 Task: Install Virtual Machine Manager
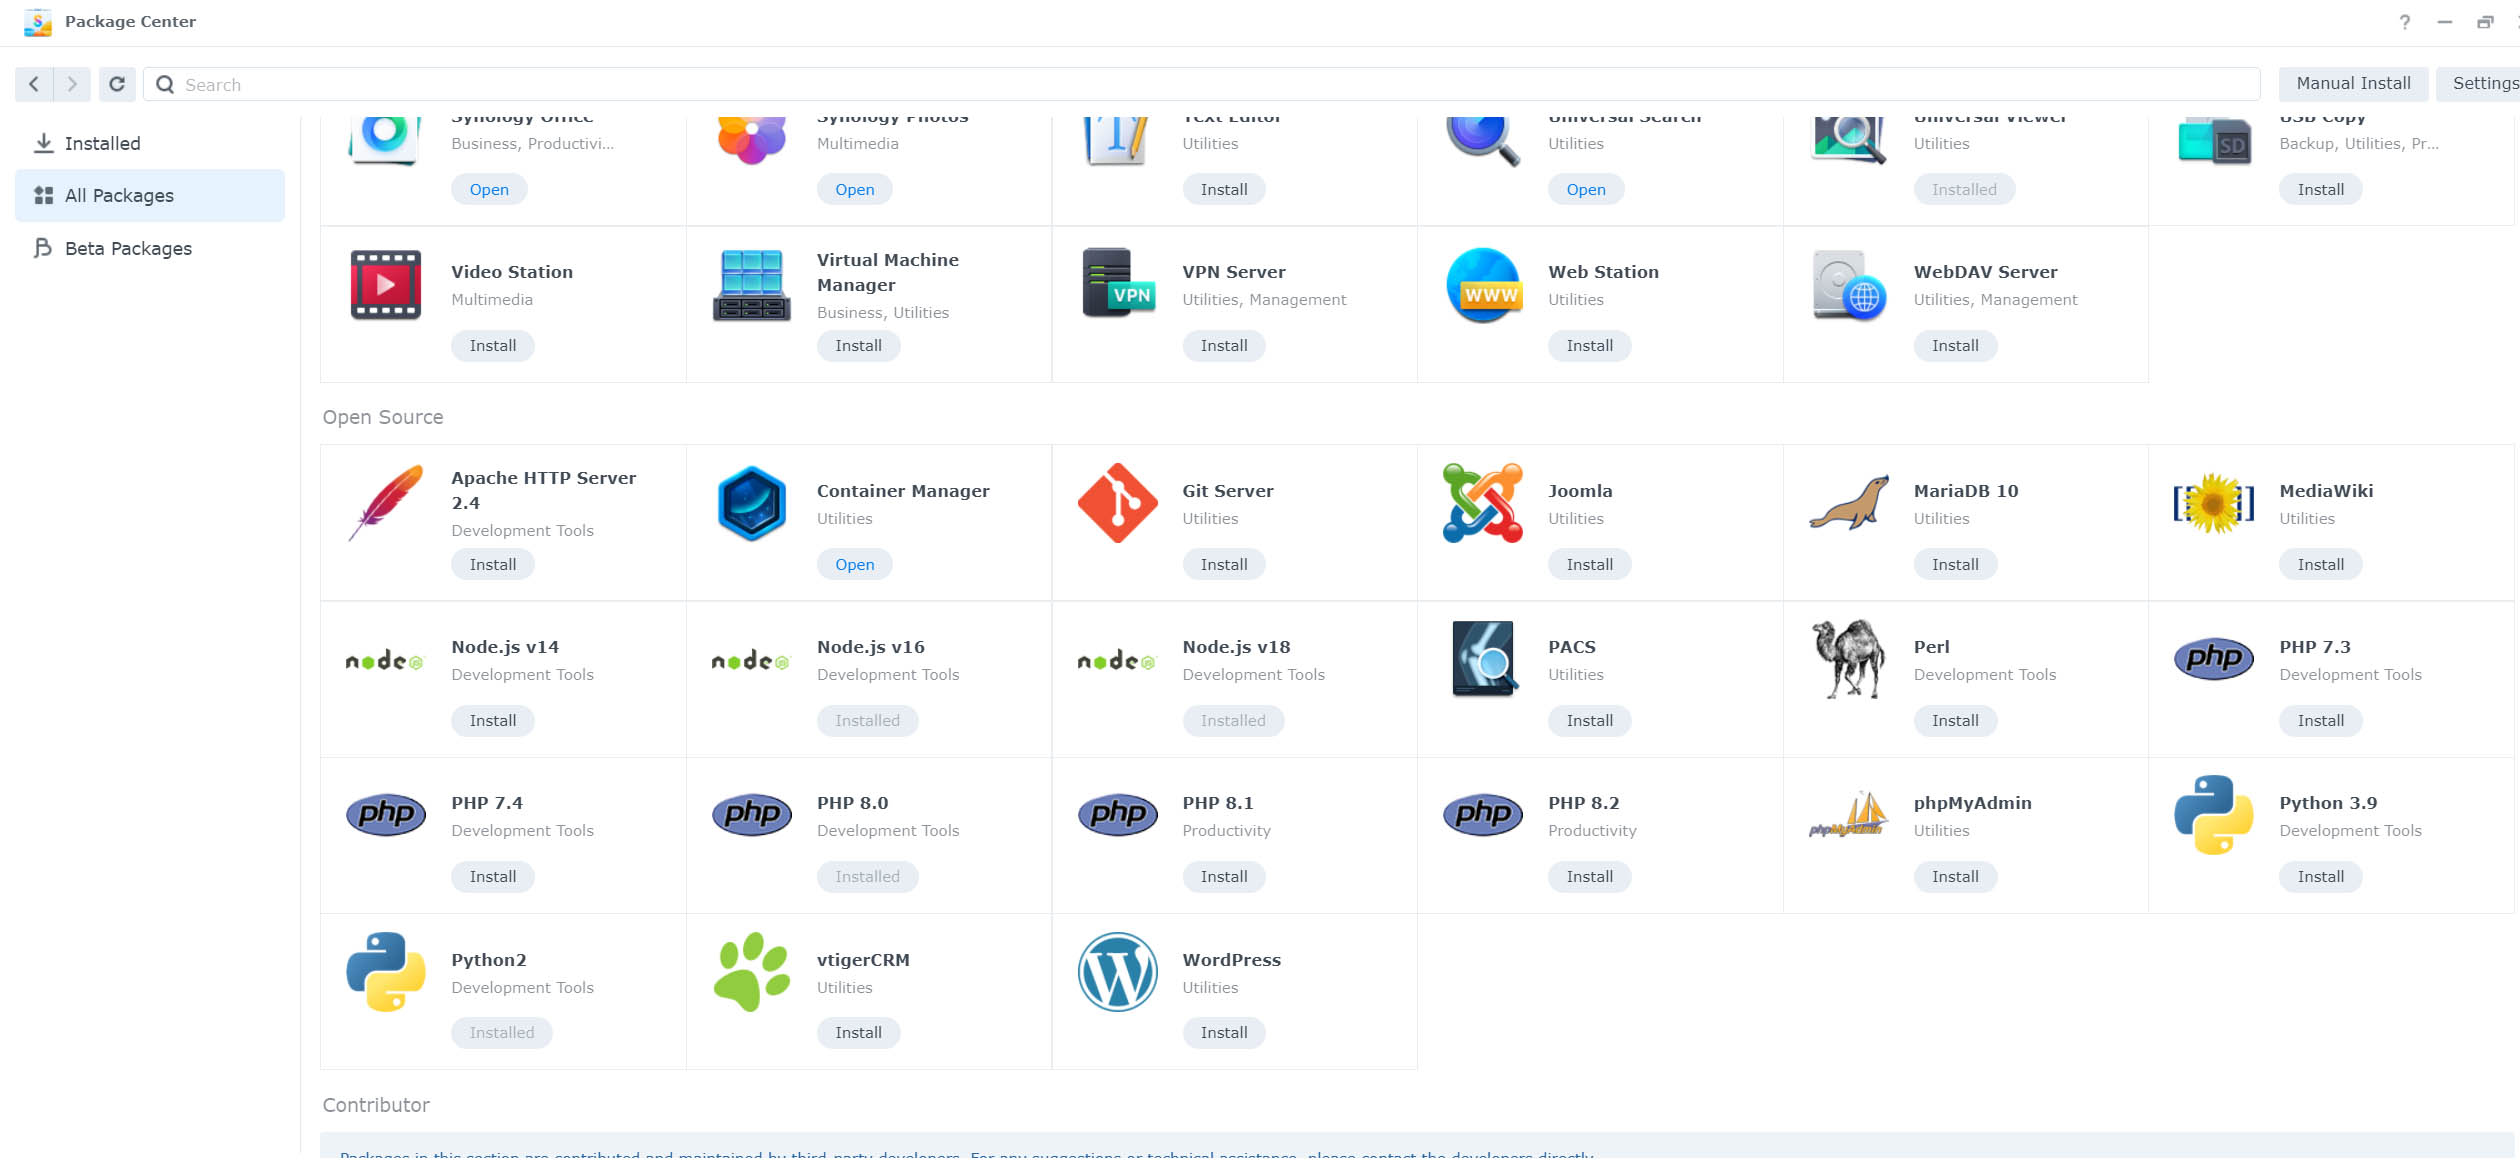tap(859, 346)
